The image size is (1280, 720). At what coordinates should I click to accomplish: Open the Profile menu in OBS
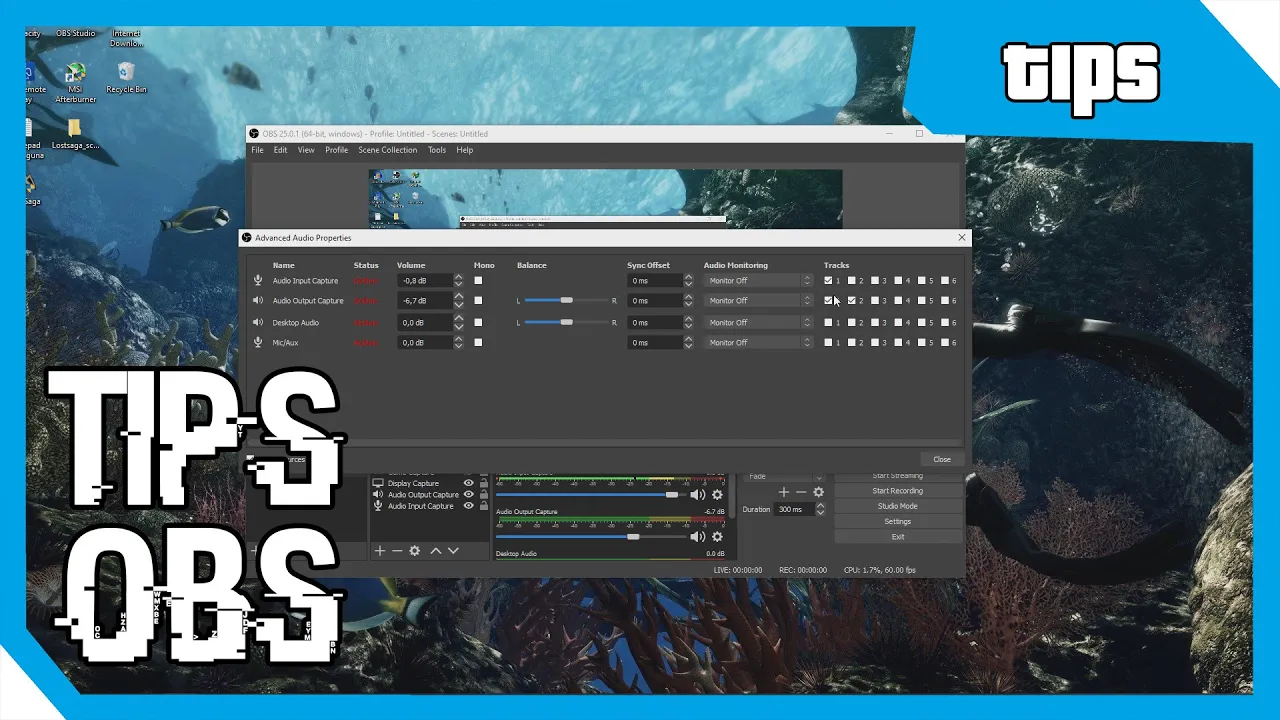coord(336,150)
